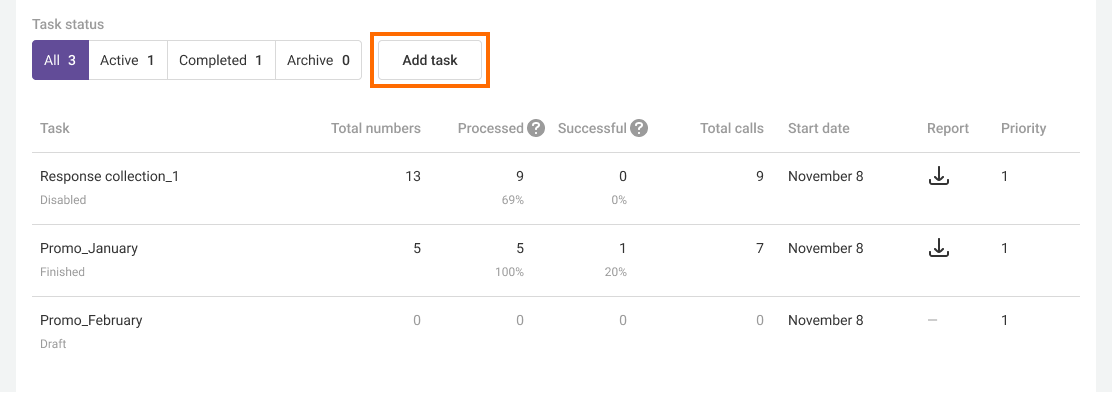Screen dimensions: 1112x416
Task: Download the Response collection_1 report
Action: pyautogui.click(x=938, y=177)
